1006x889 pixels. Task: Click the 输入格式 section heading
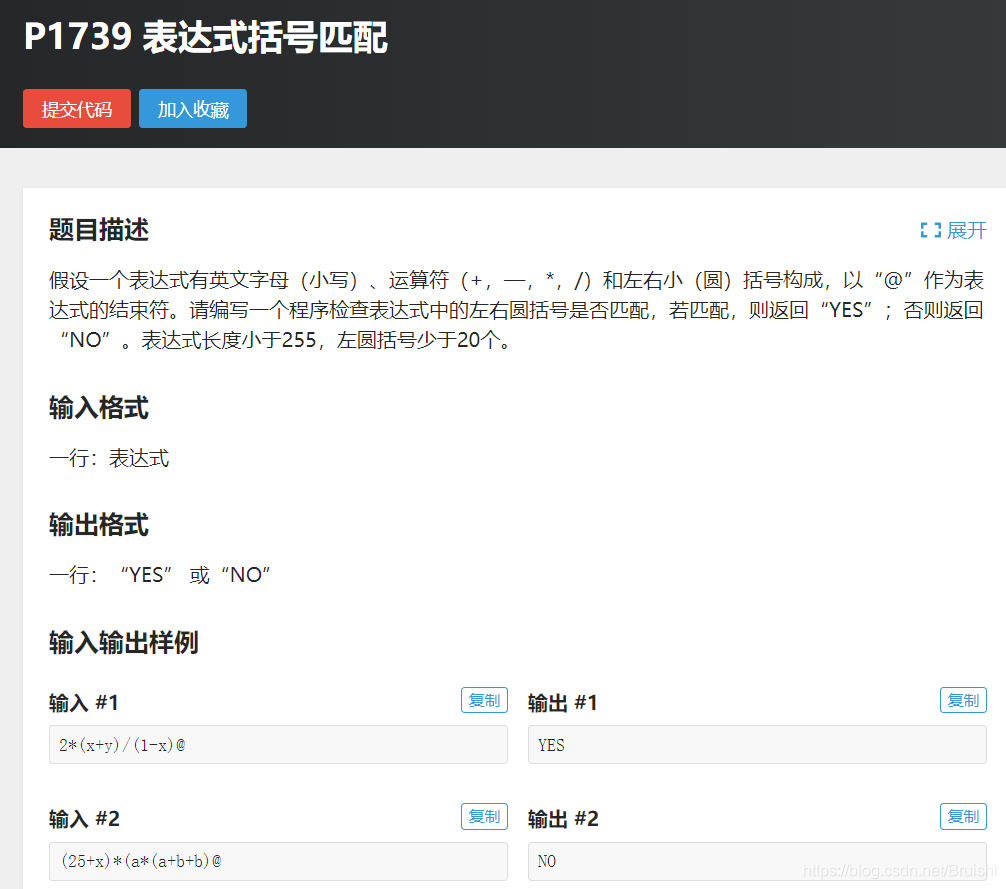point(99,408)
